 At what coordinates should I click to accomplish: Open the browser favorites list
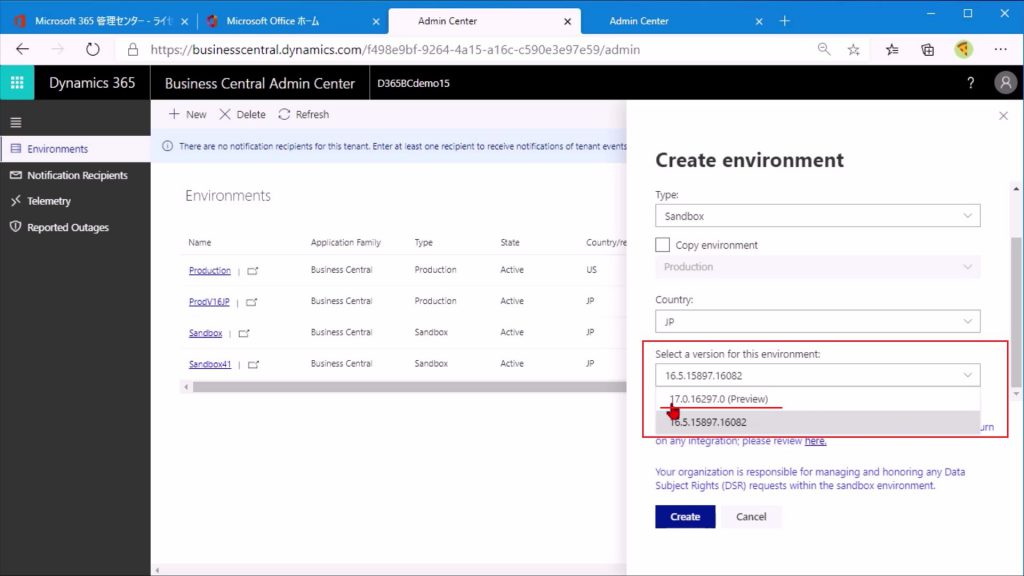click(892, 50)
